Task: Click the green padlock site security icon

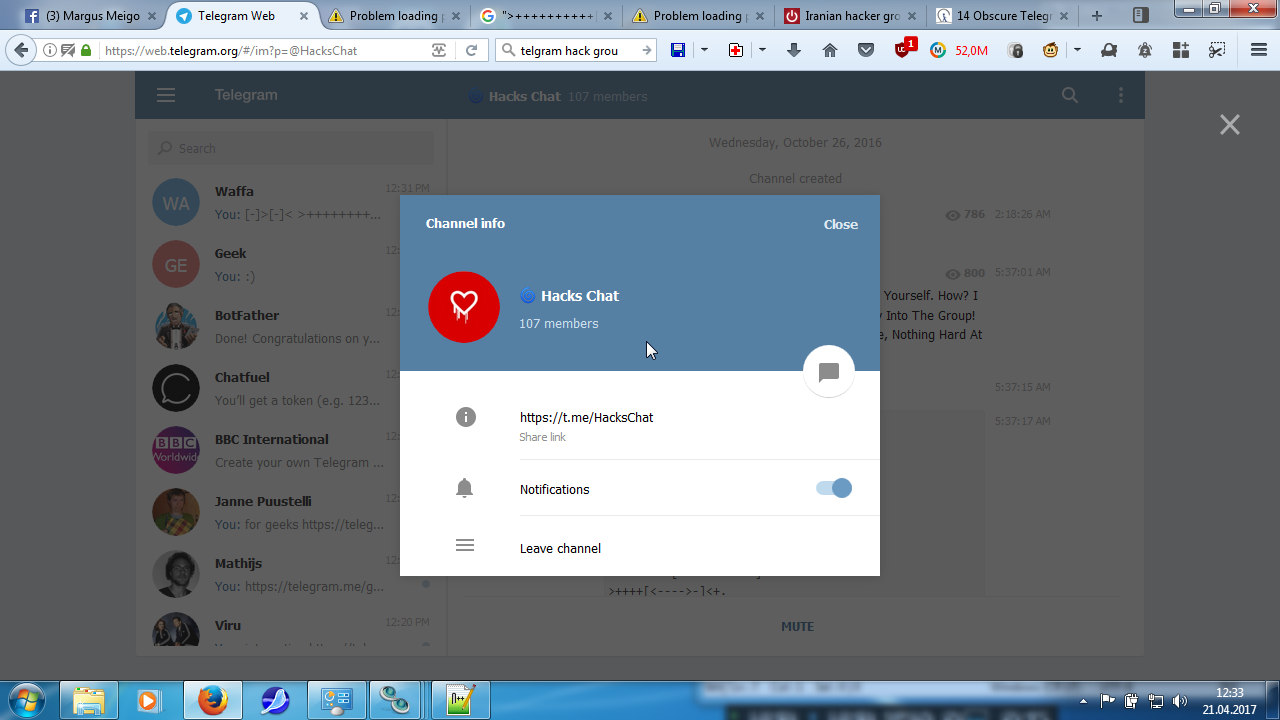Action: click(x=86, y=50)
